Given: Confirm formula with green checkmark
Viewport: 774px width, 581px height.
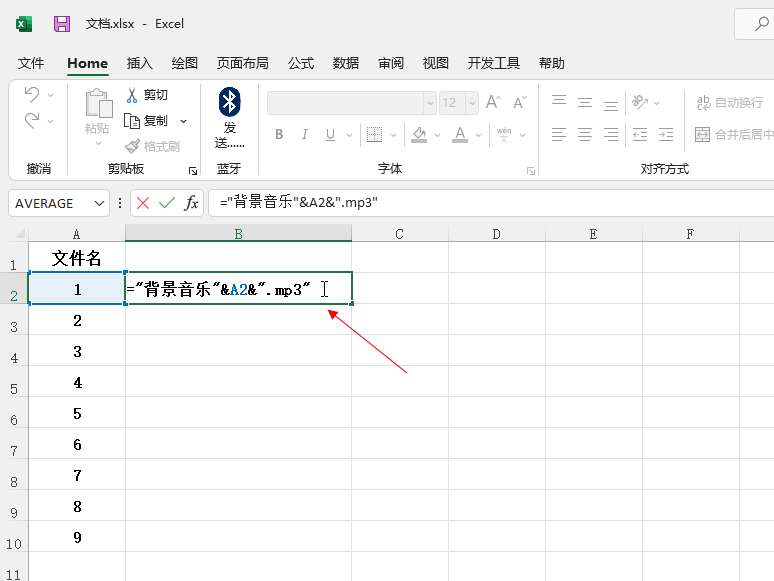Looking at the screenshot, I should coord(167,203).
